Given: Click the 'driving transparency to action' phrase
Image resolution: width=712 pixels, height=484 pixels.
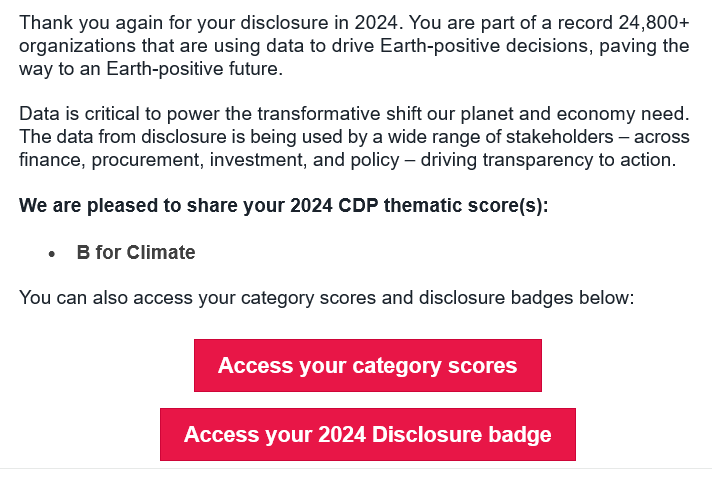Looking at the screenshot, I should click(x=549, y=160).
